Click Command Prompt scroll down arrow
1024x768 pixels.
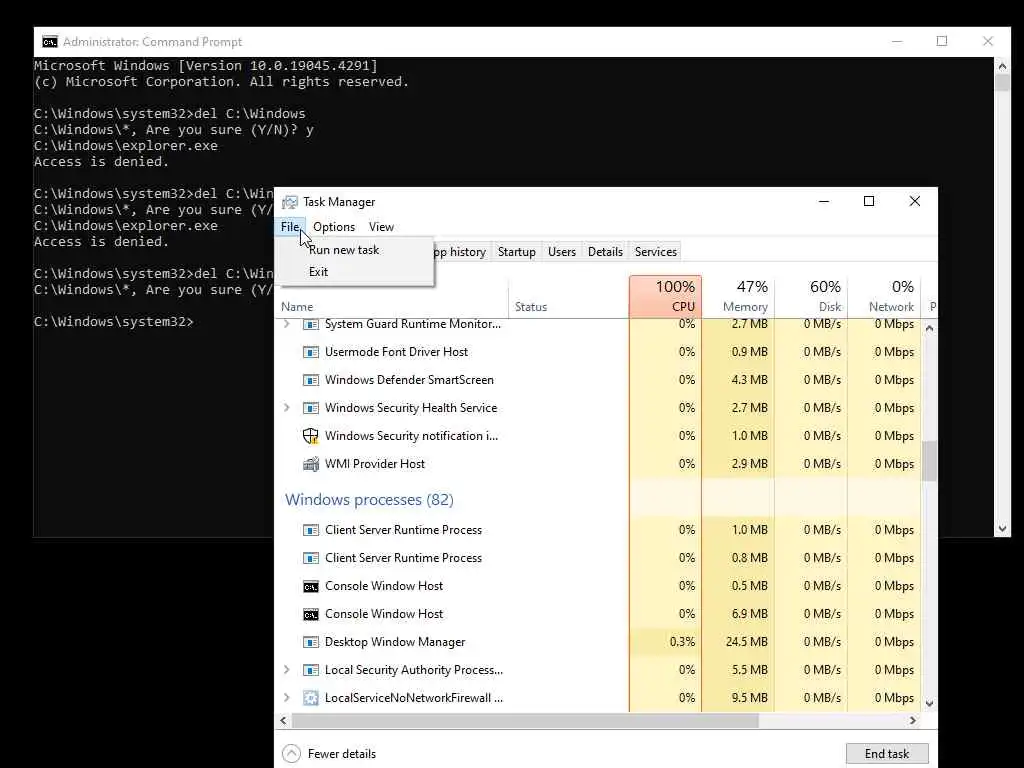point(1002,529)
